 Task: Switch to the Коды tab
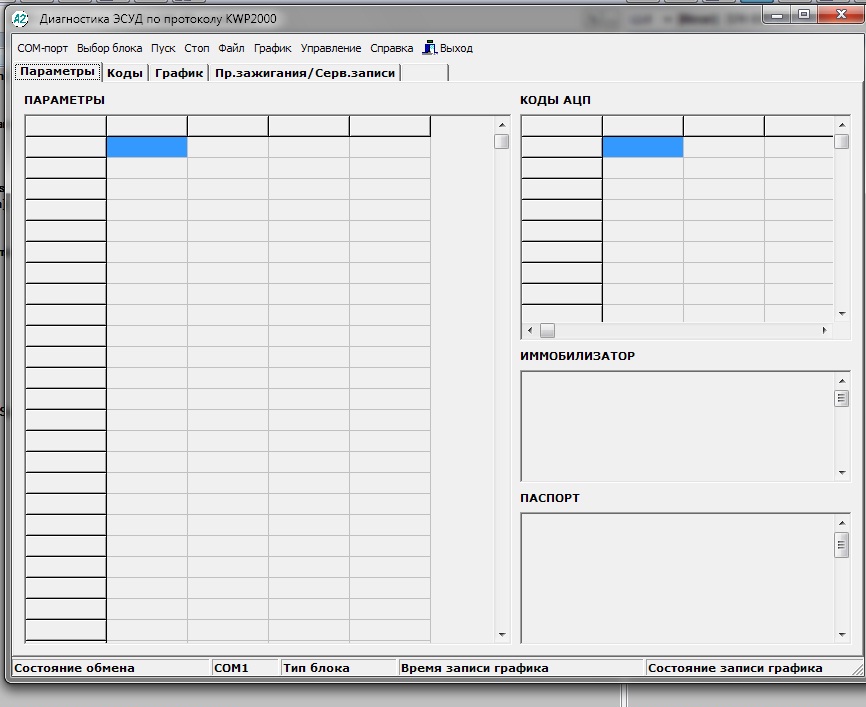point(125,73)
